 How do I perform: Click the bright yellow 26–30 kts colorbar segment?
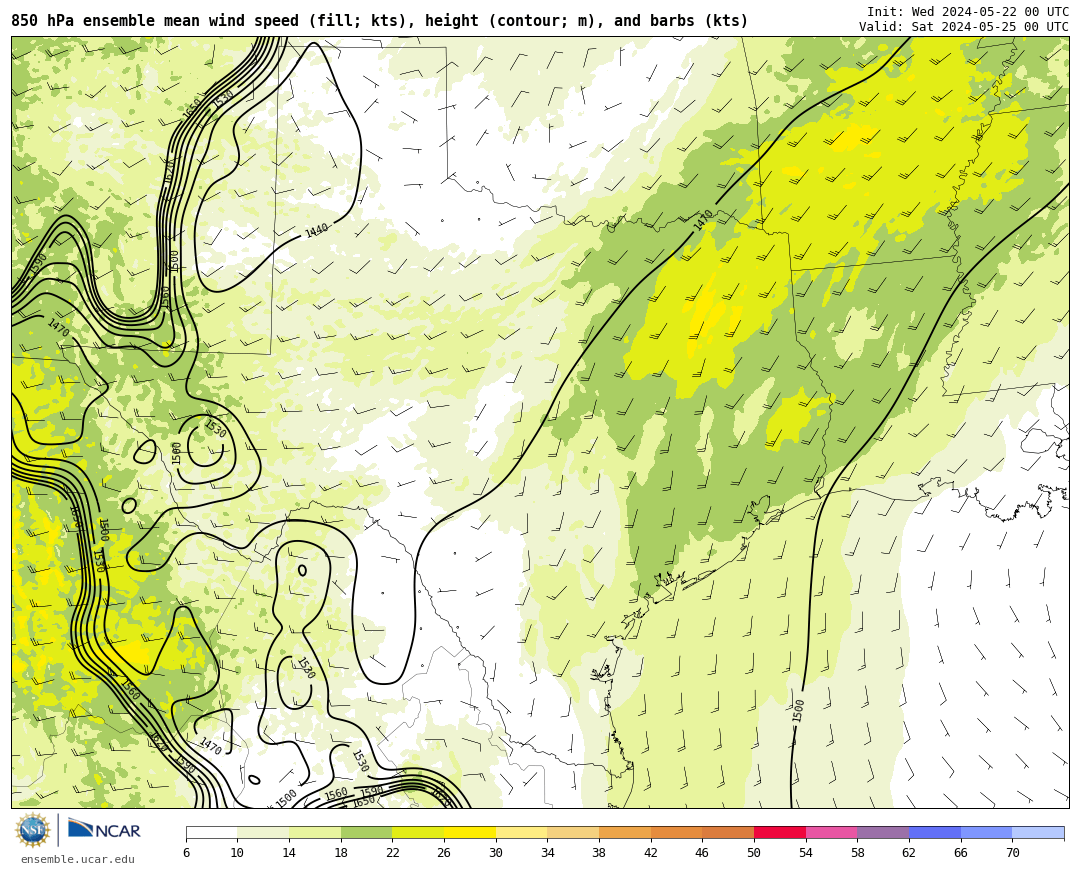[470, 833]
